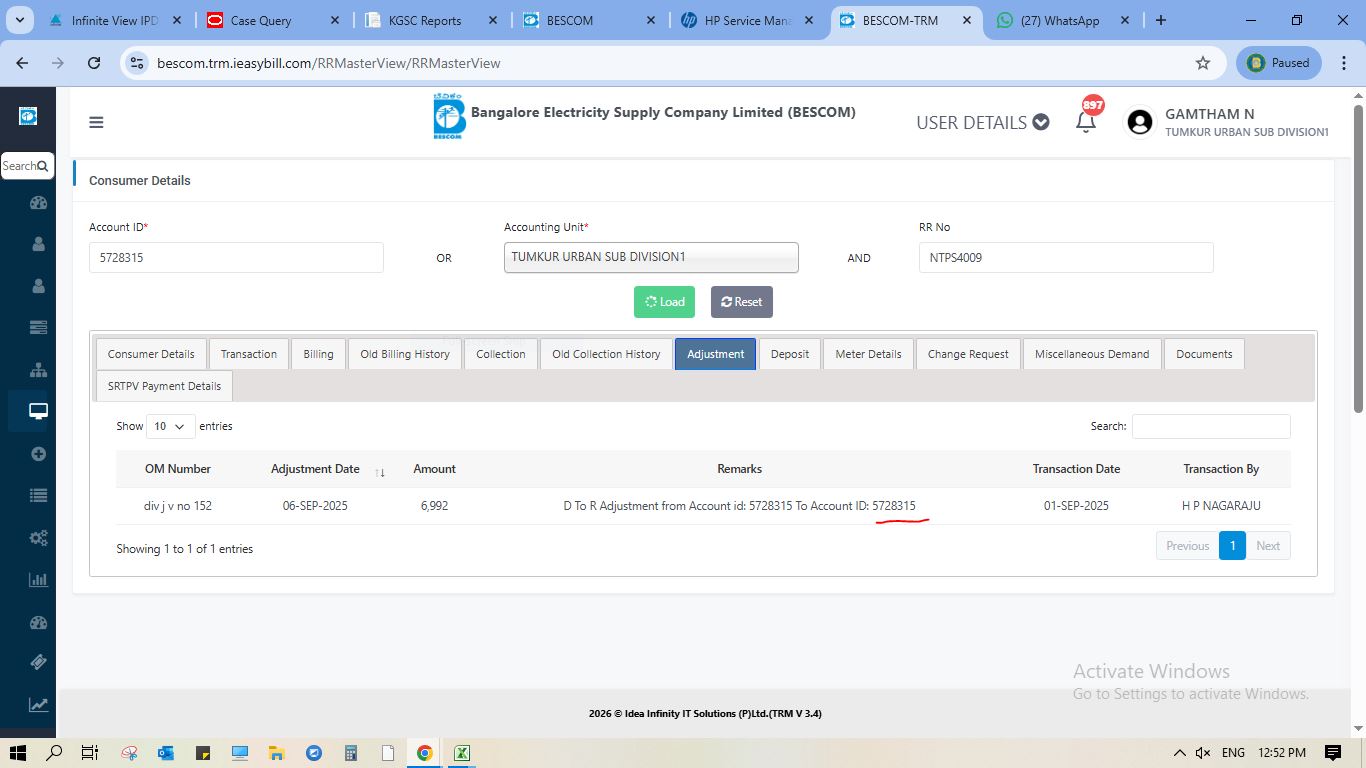
Task: Open the Show entries count dropdown
Action: pyautogui.click(x=170, y=426)
